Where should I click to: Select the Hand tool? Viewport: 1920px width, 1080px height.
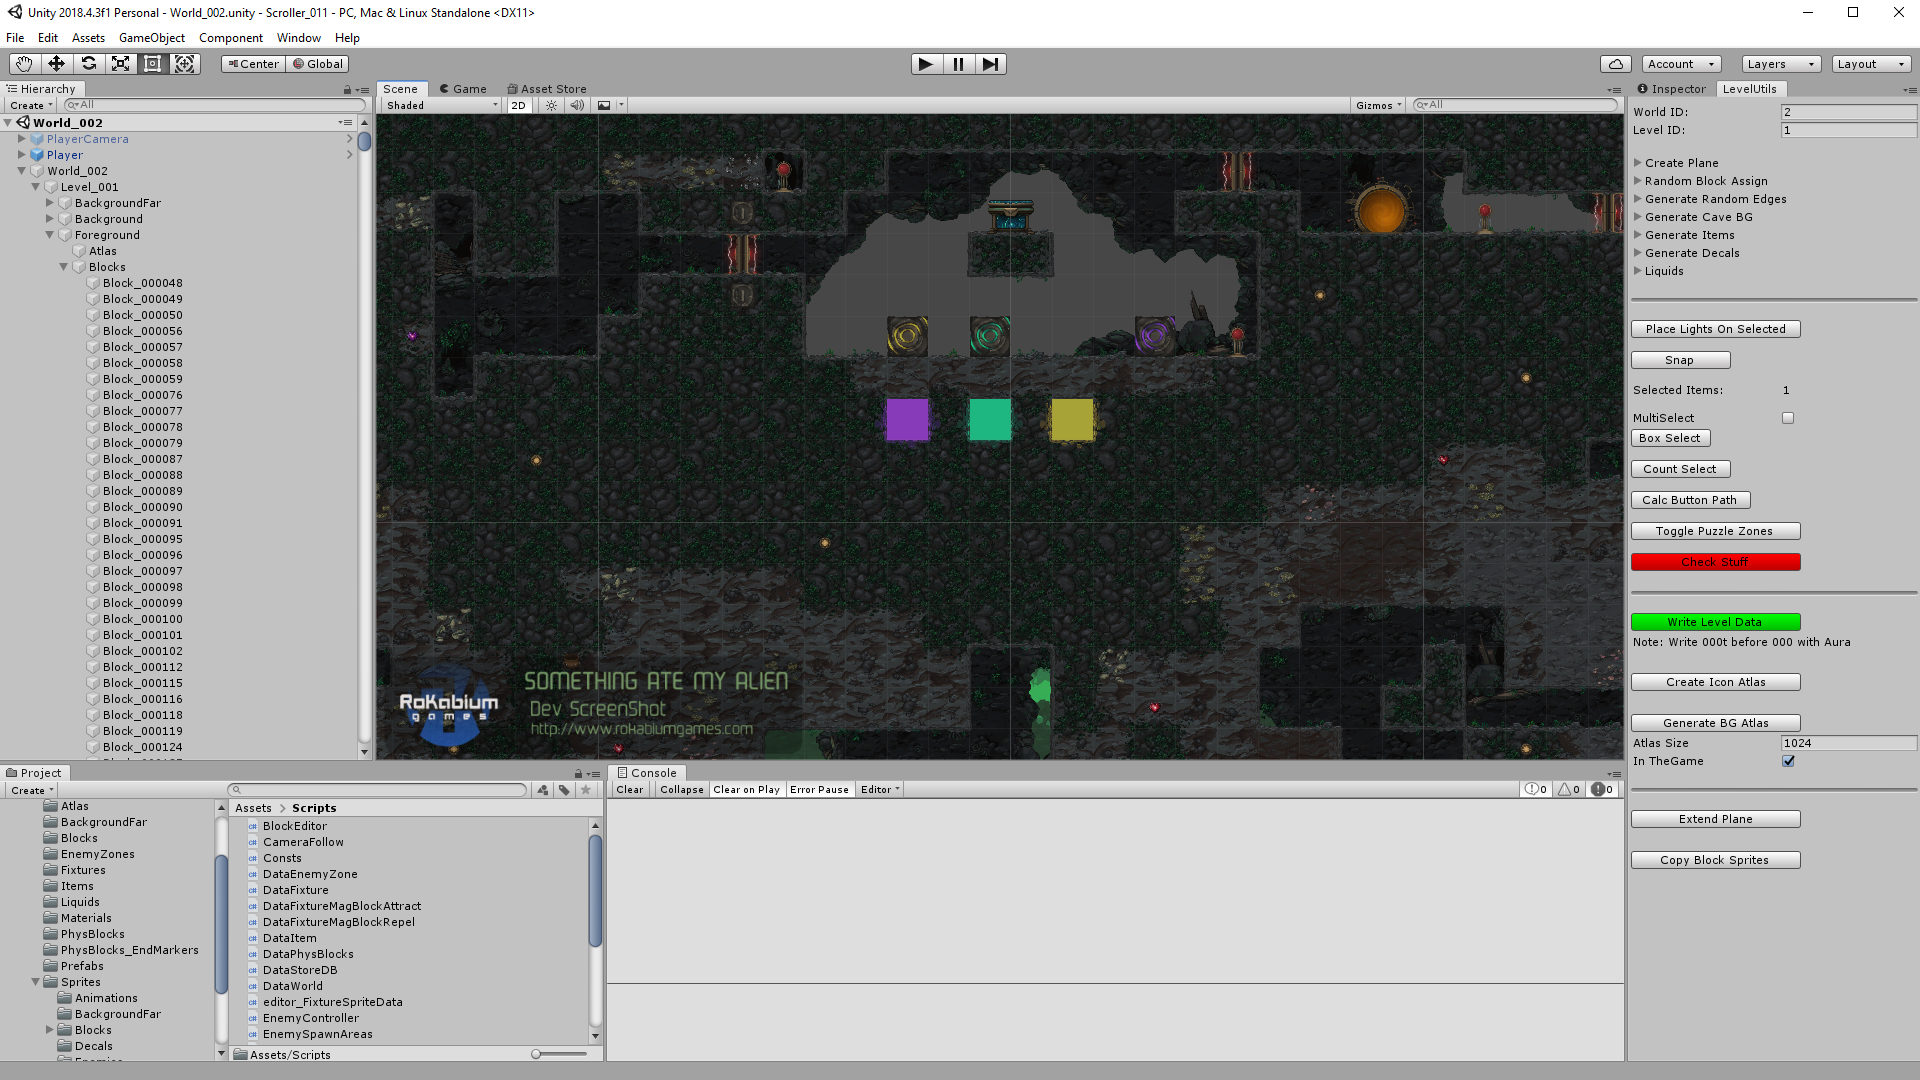(x=24, y=64)
